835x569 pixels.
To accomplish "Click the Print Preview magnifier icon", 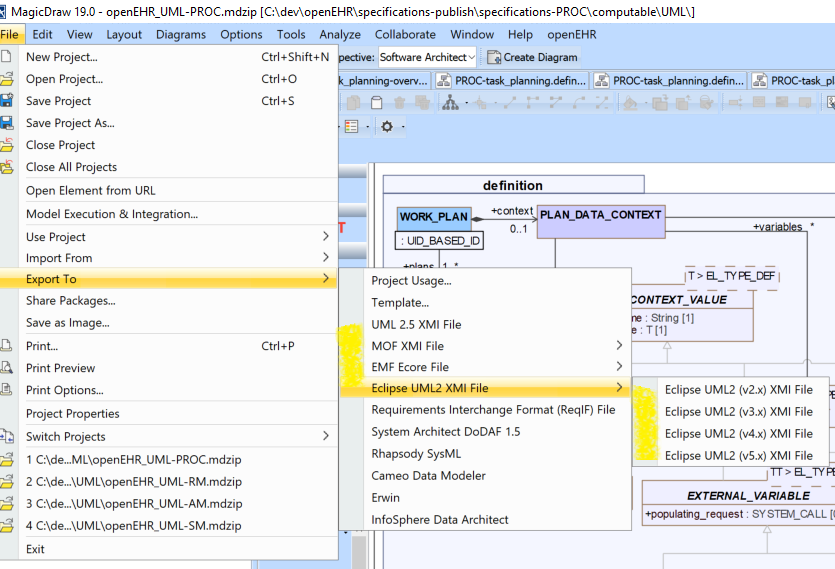I will 6,368.
